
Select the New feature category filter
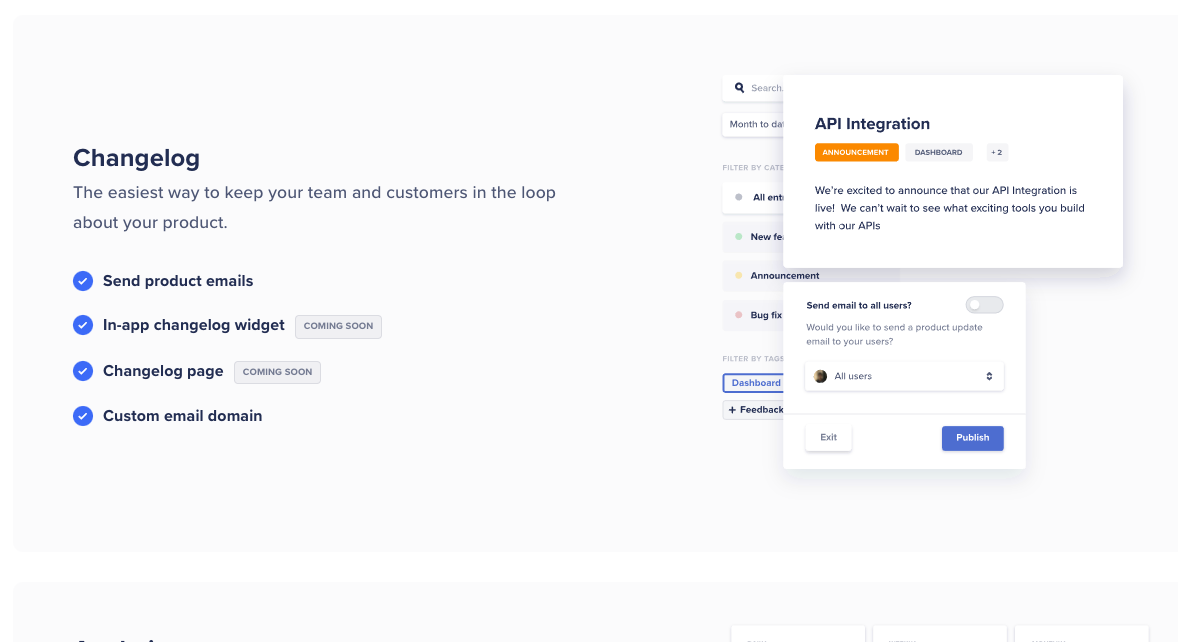[x=753, y=237]
